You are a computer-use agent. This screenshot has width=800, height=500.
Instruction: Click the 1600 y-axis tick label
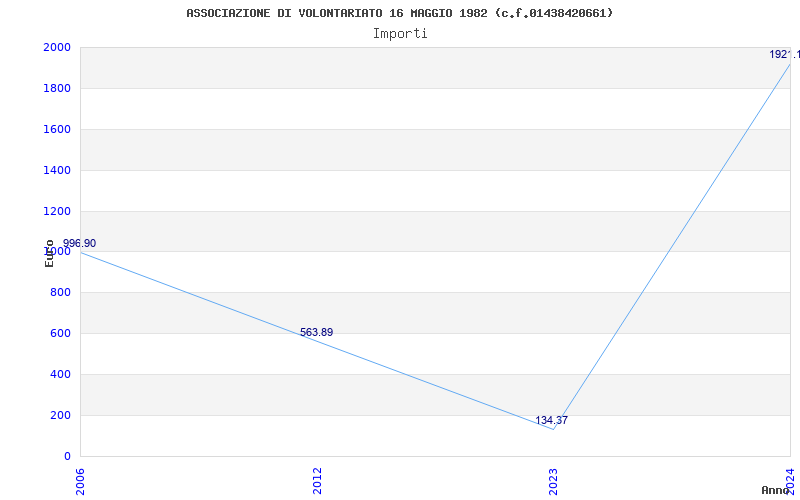pyautogui.click(x=57, y=129)
